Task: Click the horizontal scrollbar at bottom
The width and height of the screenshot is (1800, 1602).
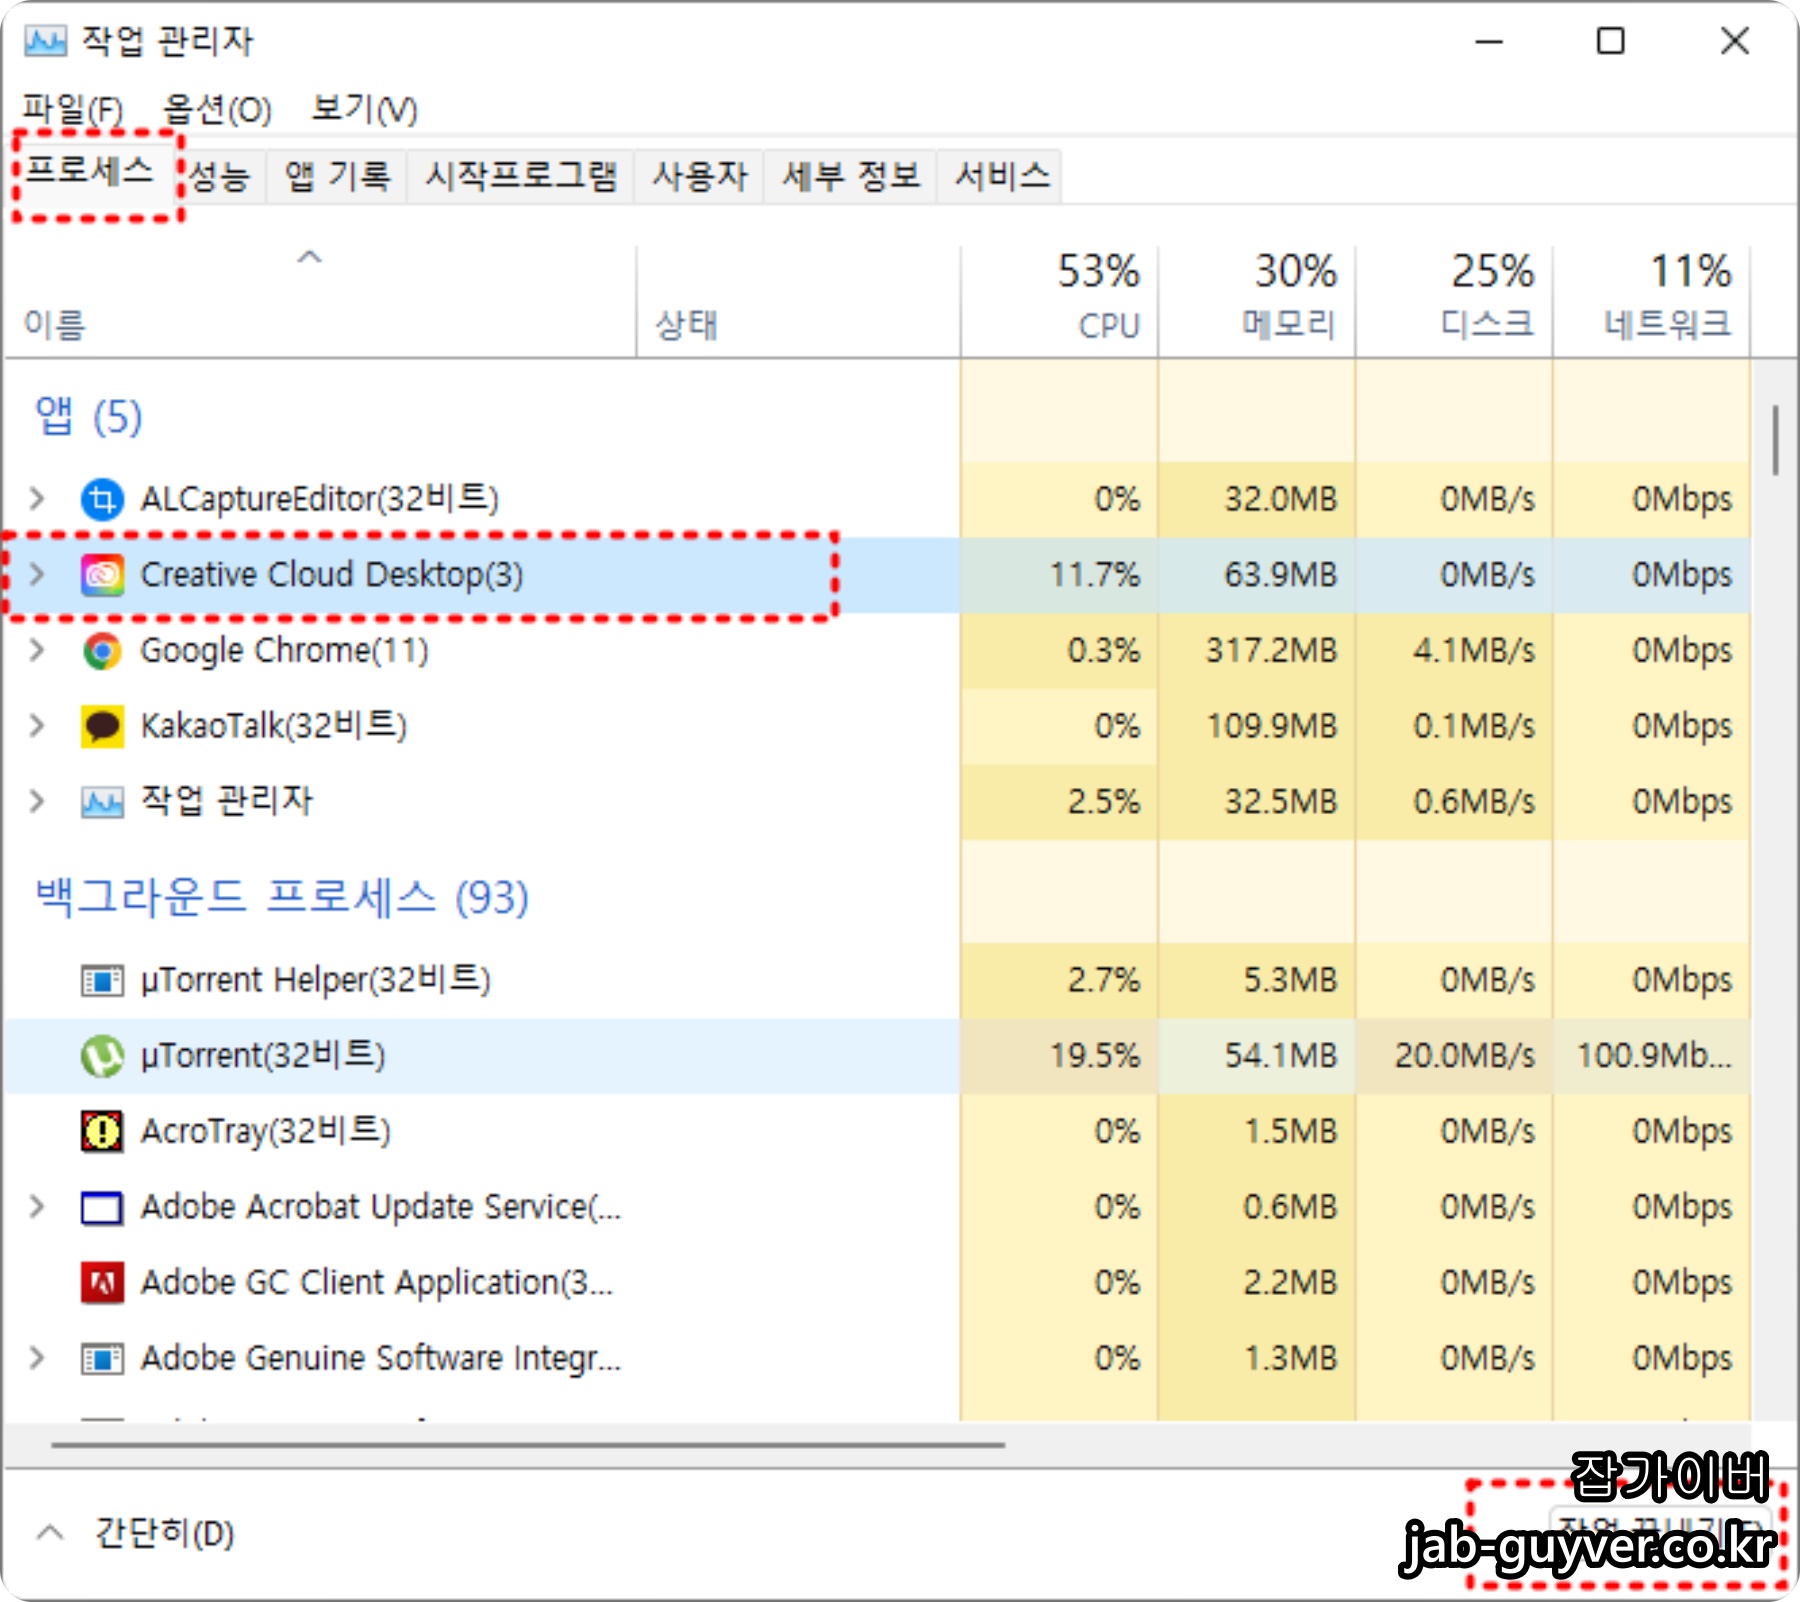Action: pyautogui.click(x=528, y=1445)
